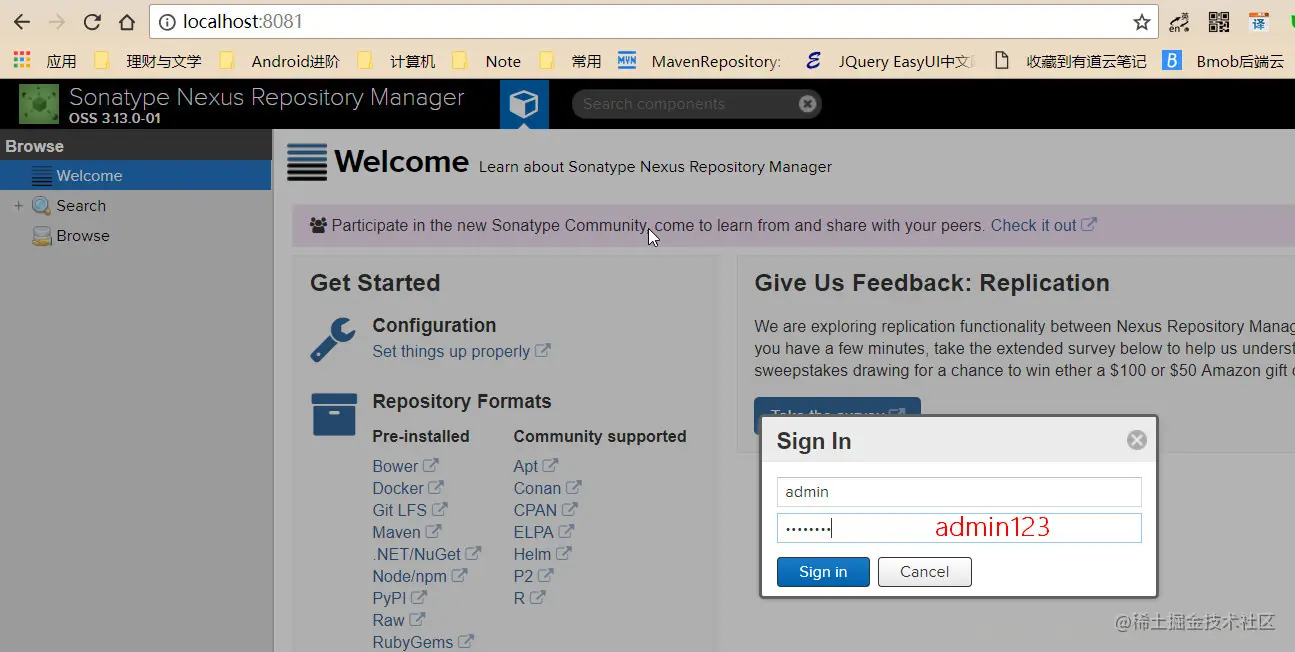This screenshot has width=1295, height=652.
Task: Open the 理财与文学 bookmark folder
Action: pyautogui.click(x=149, y=61)
